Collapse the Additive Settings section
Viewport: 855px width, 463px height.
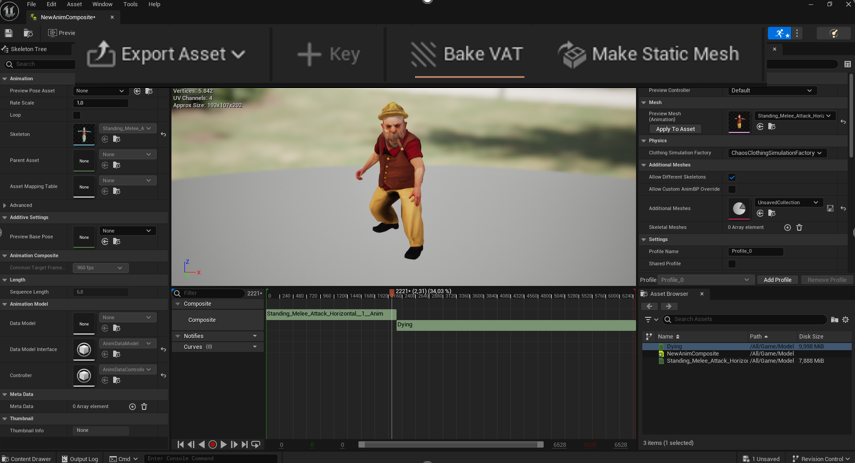coord(5,218)
